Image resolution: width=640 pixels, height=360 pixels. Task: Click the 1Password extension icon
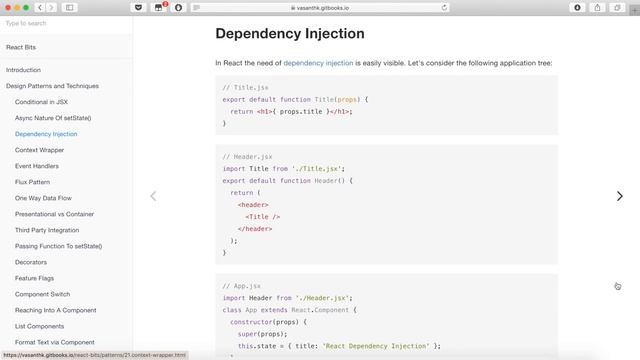(178, 7)
